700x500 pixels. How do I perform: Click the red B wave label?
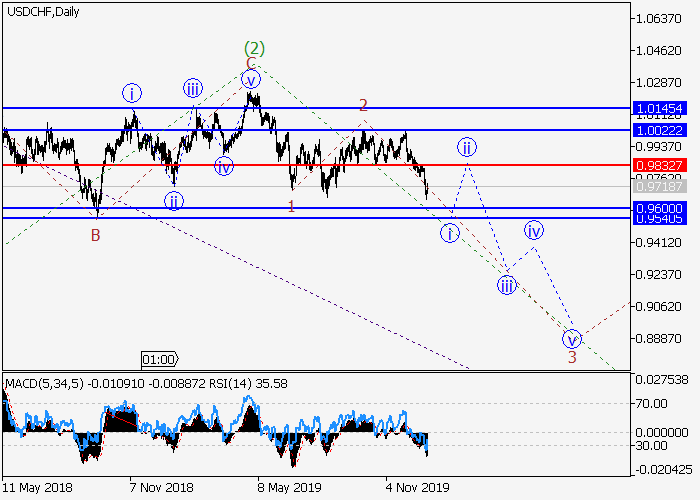95,235
